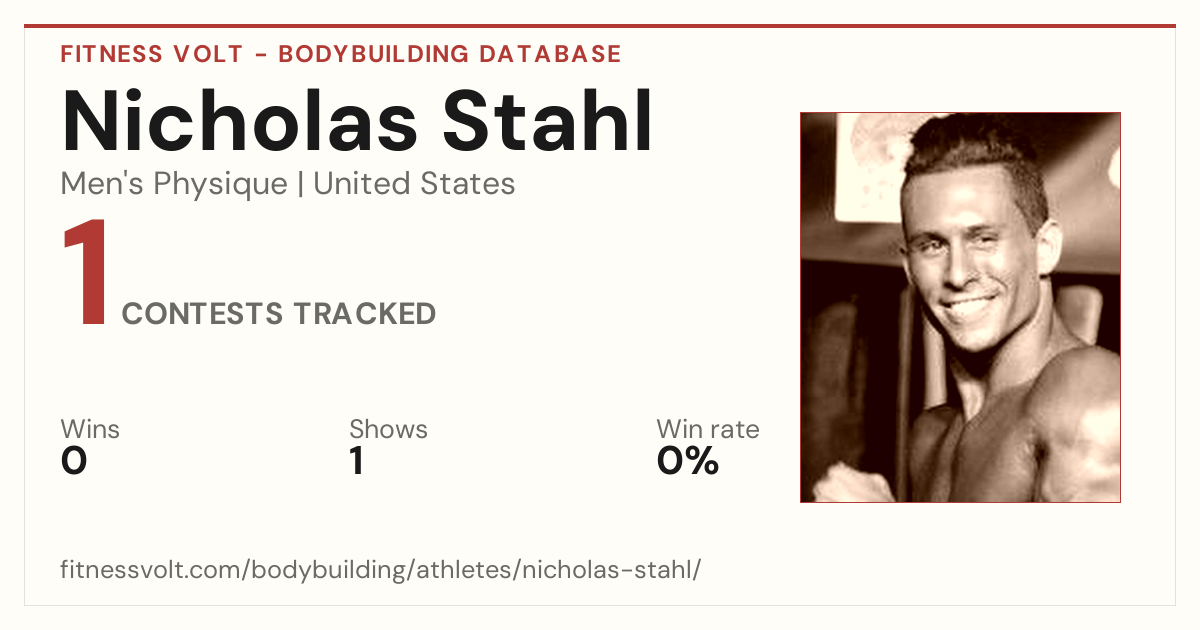
Task: Click the FITNESS VOLT header text
Action: (x=151, y=54)
